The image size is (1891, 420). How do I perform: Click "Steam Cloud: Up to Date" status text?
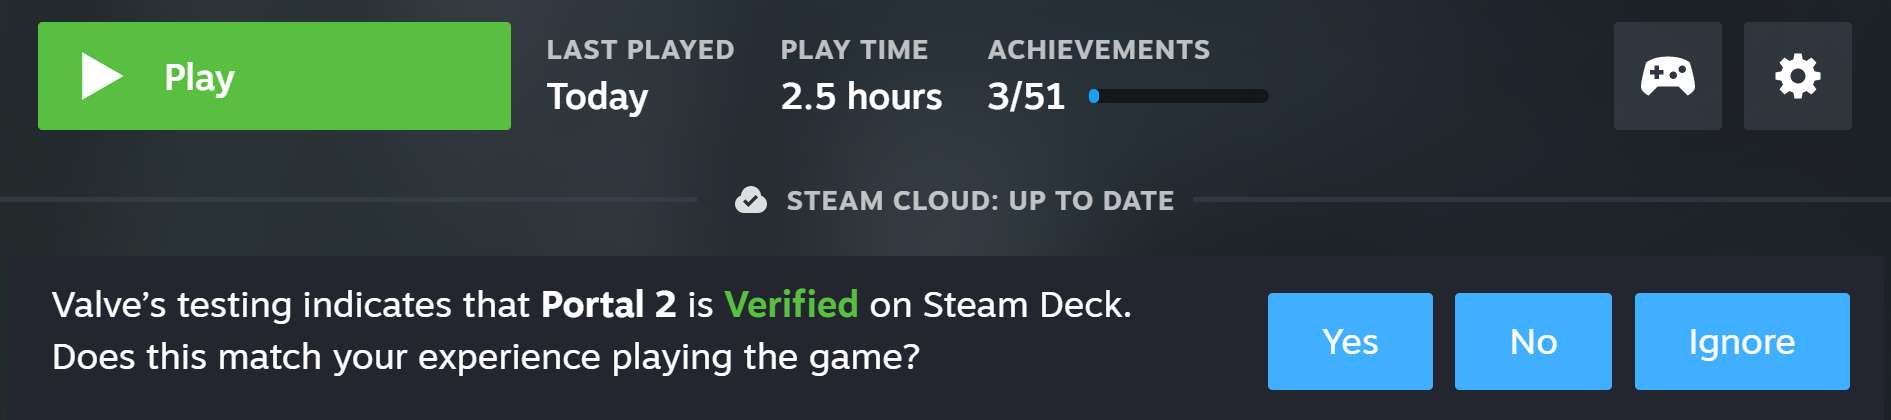[980, 201]
